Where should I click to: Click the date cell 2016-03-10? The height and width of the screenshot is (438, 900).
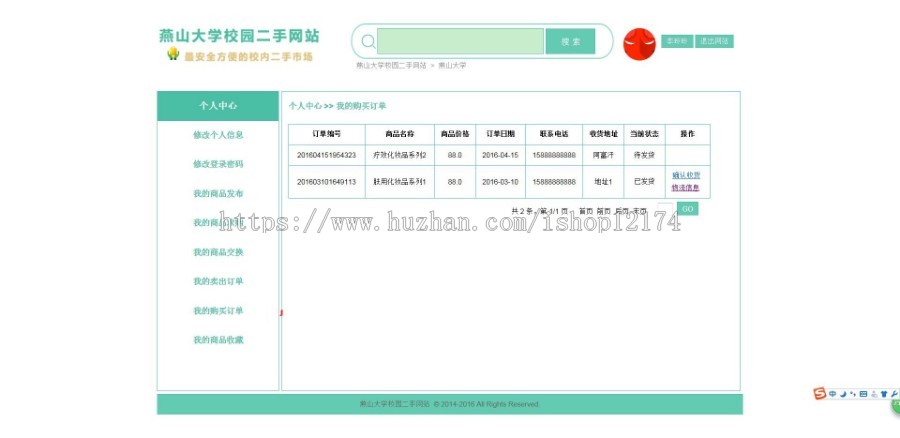[500, 182]
